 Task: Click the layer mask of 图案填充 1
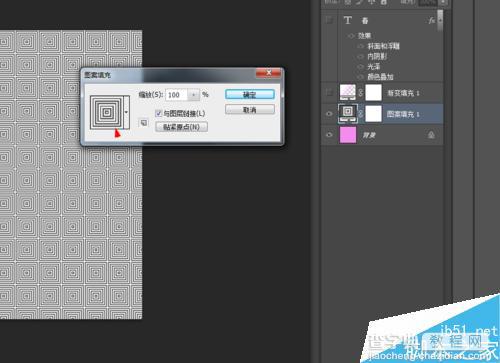pos(373,114)
